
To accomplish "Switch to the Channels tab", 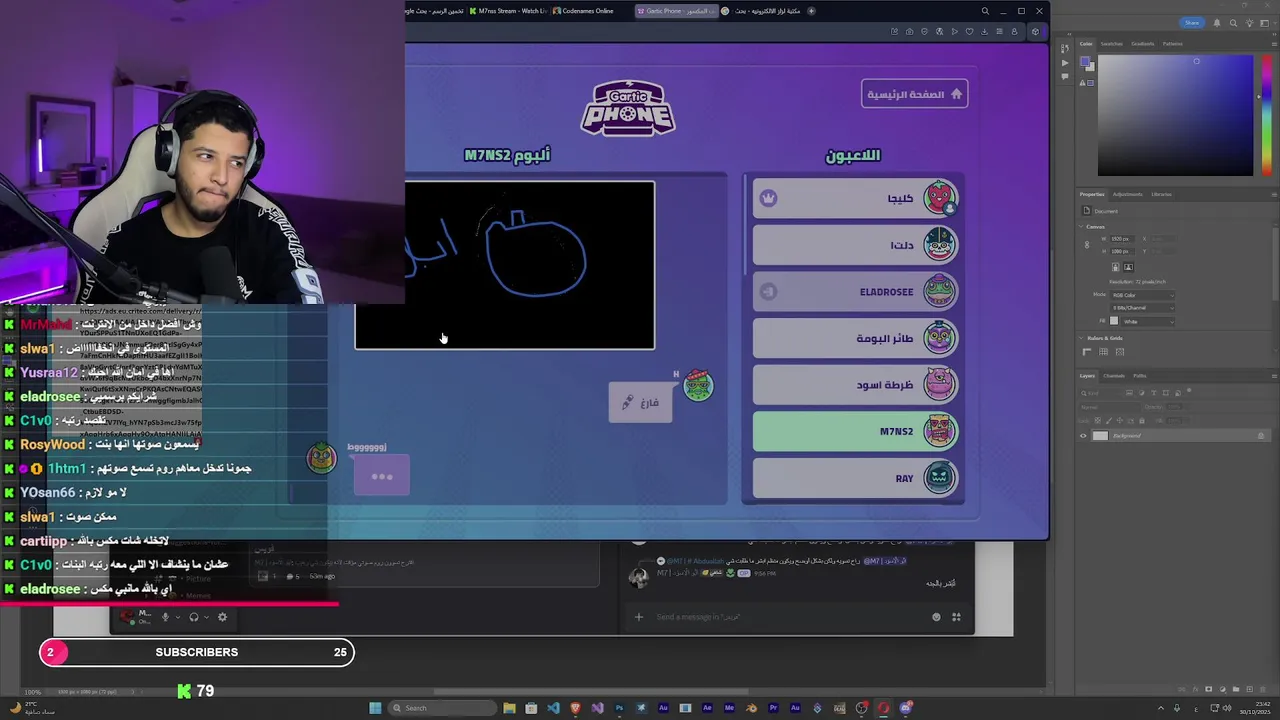I will [x=1114, y=376].
